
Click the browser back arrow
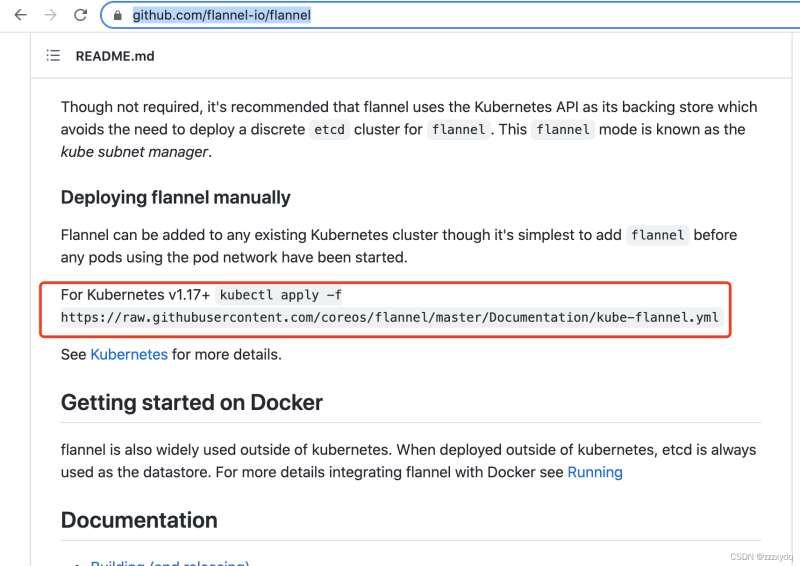coord(20,15)
